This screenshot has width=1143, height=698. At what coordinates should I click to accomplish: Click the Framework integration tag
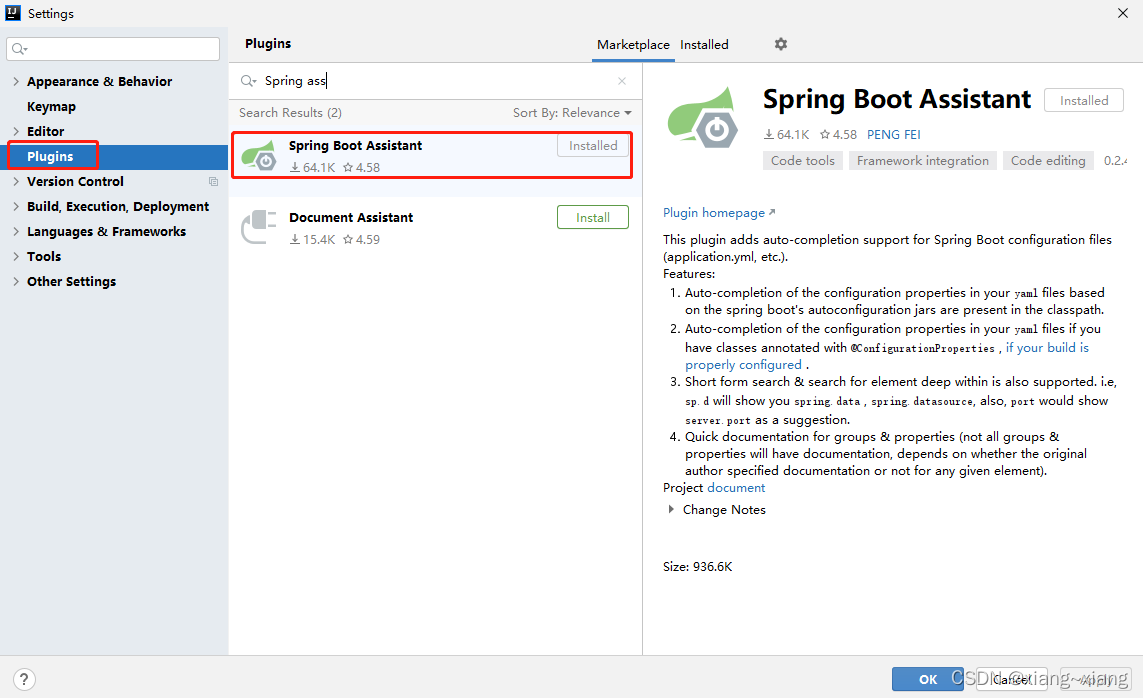(923, 160)
